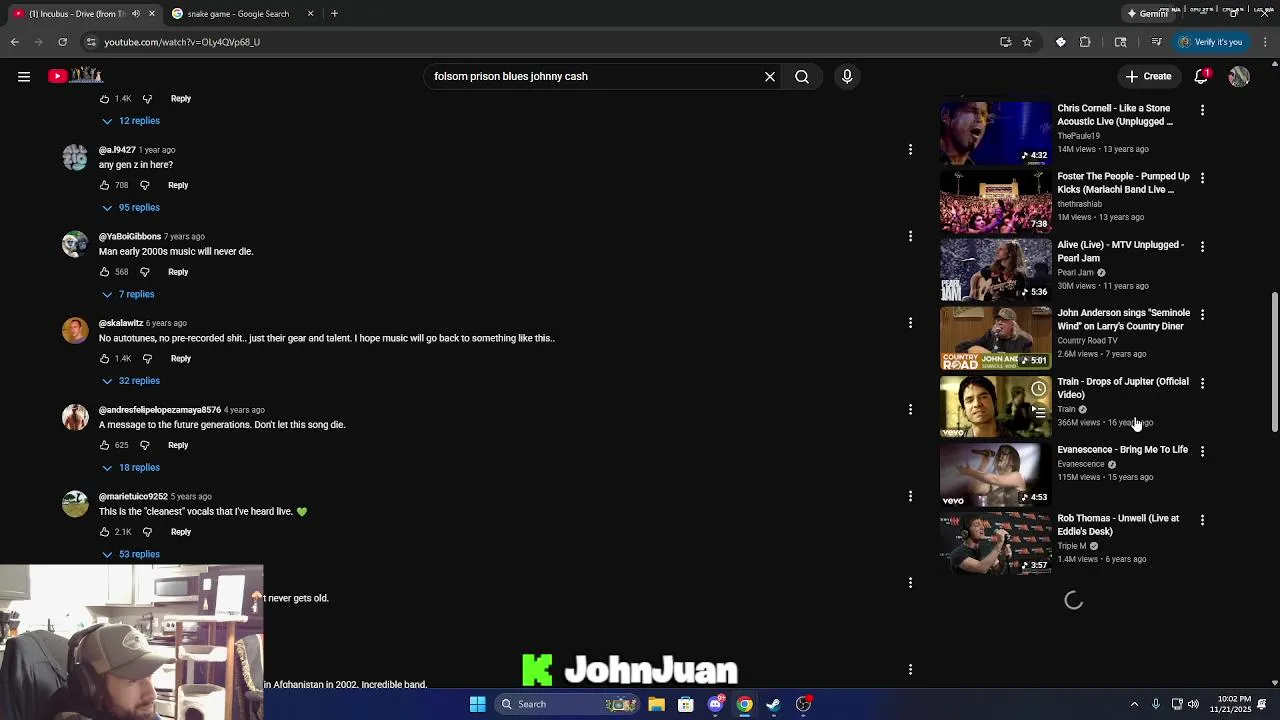Viewport: 1280px width, 720px height.
Task: Open OBS Studio from the taskbar
Action: click(x=803, y=704)
